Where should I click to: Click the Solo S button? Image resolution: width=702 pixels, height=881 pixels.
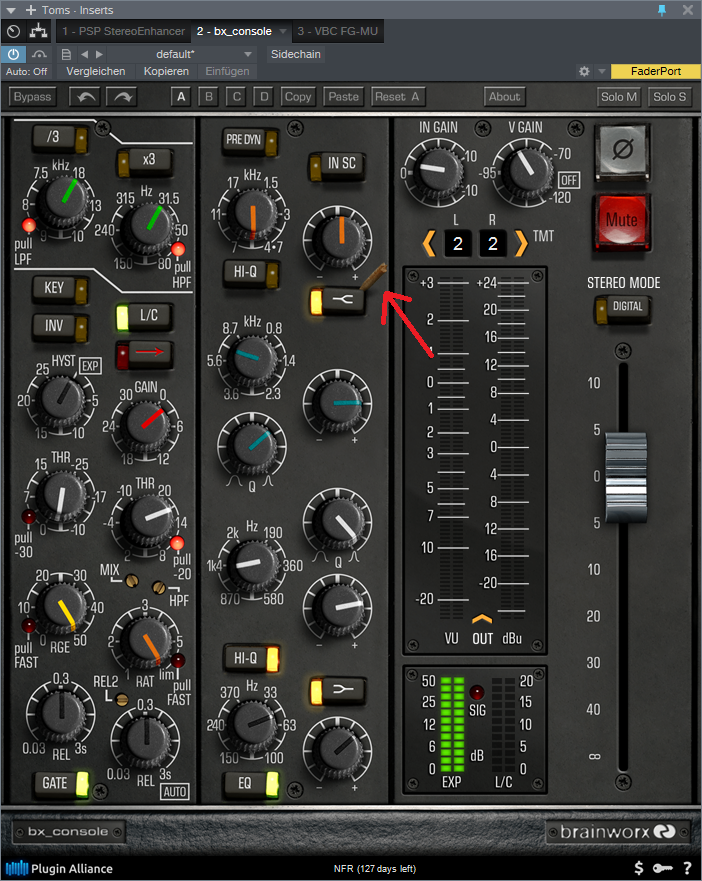669,97
